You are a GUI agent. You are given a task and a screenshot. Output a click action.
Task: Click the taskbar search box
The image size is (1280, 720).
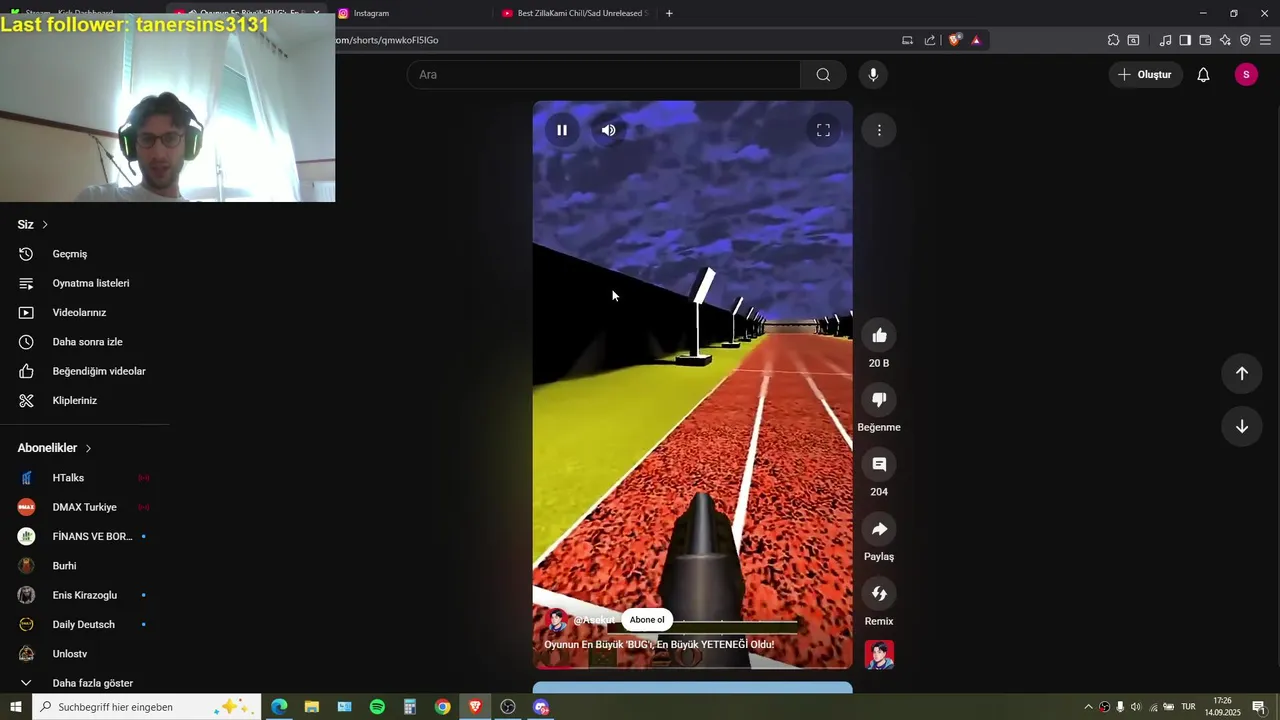pos(147,707)
